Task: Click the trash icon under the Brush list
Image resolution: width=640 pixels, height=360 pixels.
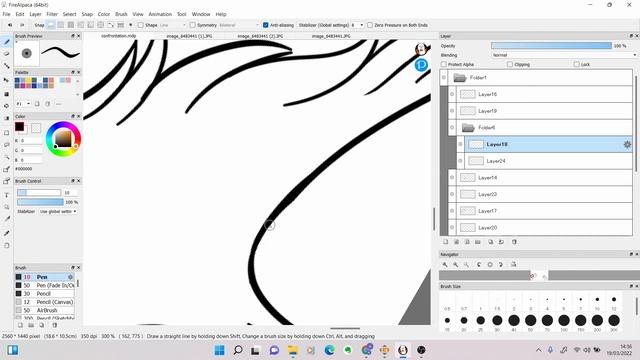Action: tap(54, 325)
